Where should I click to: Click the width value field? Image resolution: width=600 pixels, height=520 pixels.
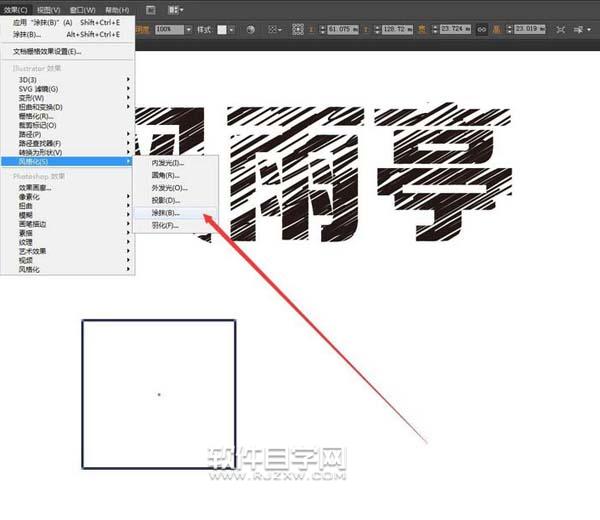(x=455, y=29)
